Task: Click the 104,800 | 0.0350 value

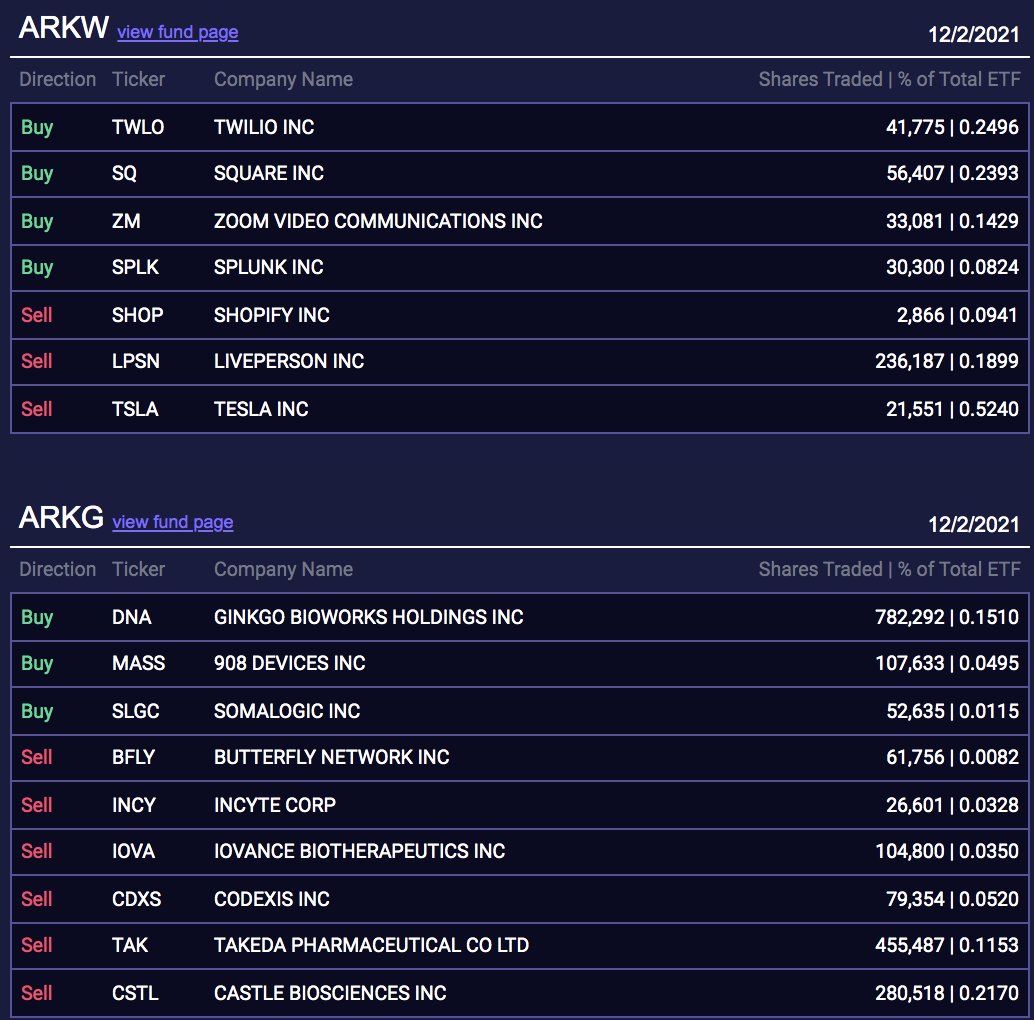Action: pyautogui.click(x=947, y=851)
